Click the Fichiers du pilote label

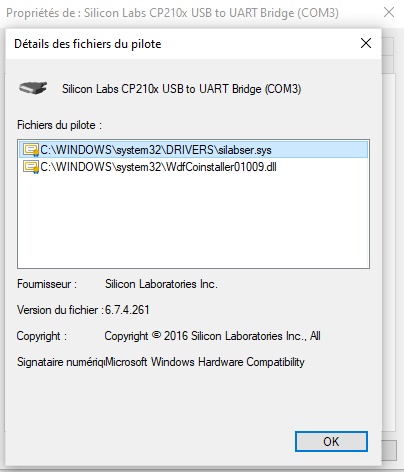59,125
